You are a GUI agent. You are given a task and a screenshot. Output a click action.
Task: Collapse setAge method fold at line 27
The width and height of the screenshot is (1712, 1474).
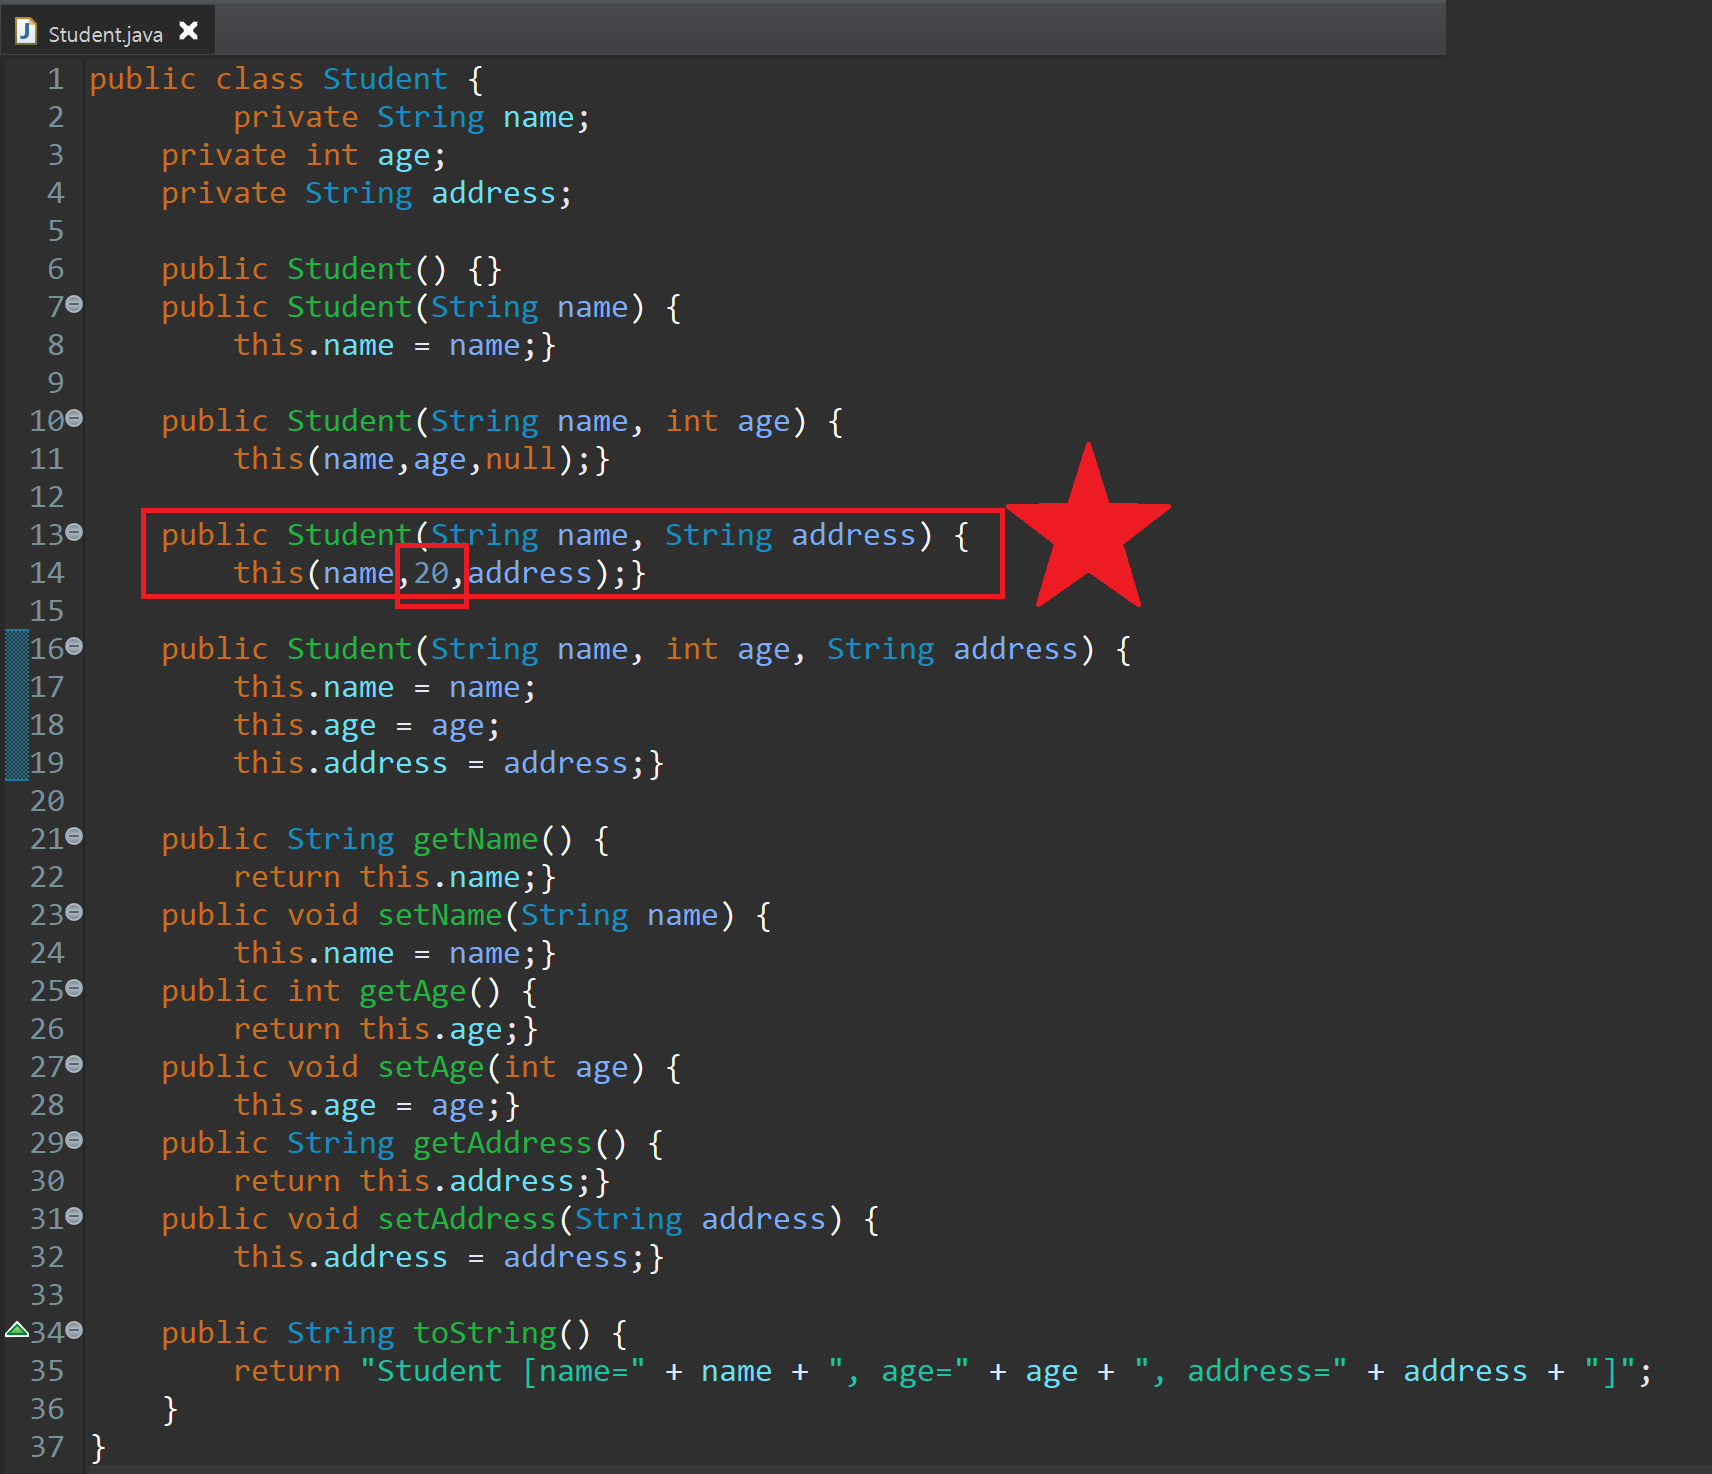coord(74,1064)
